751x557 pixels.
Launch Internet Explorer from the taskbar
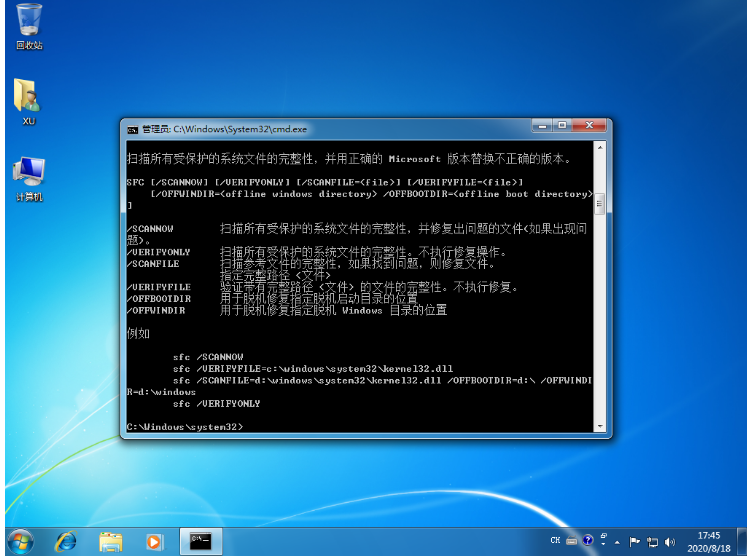[66, 541]
